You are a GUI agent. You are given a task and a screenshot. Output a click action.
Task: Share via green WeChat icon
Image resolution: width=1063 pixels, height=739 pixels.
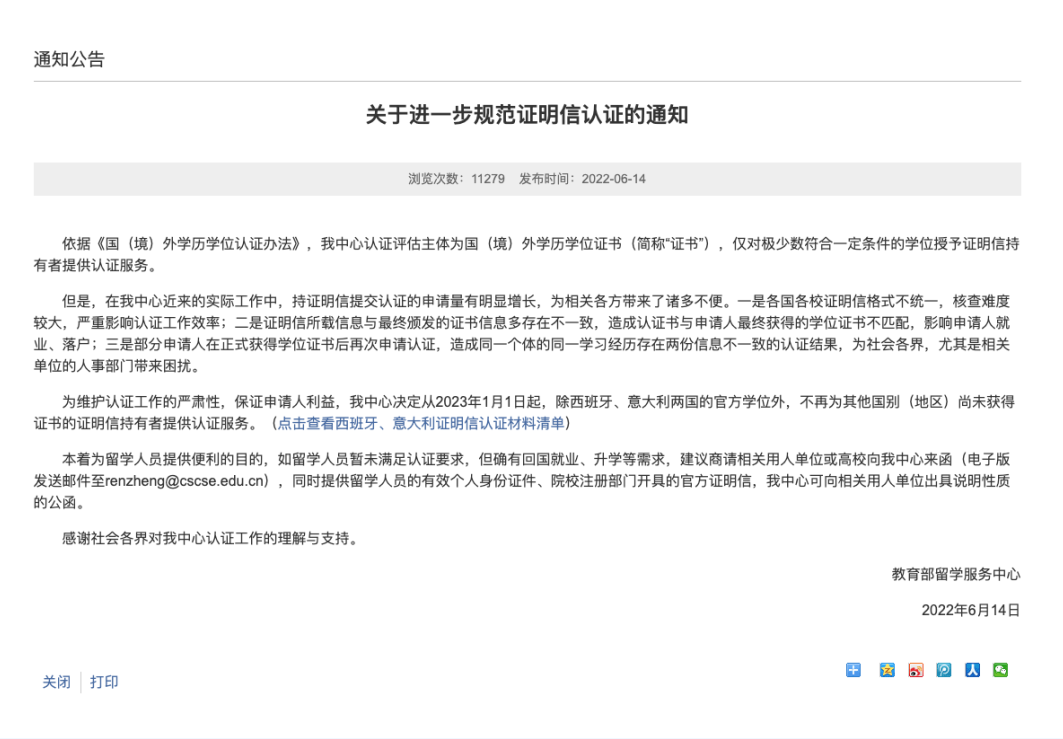(1001, 670)
